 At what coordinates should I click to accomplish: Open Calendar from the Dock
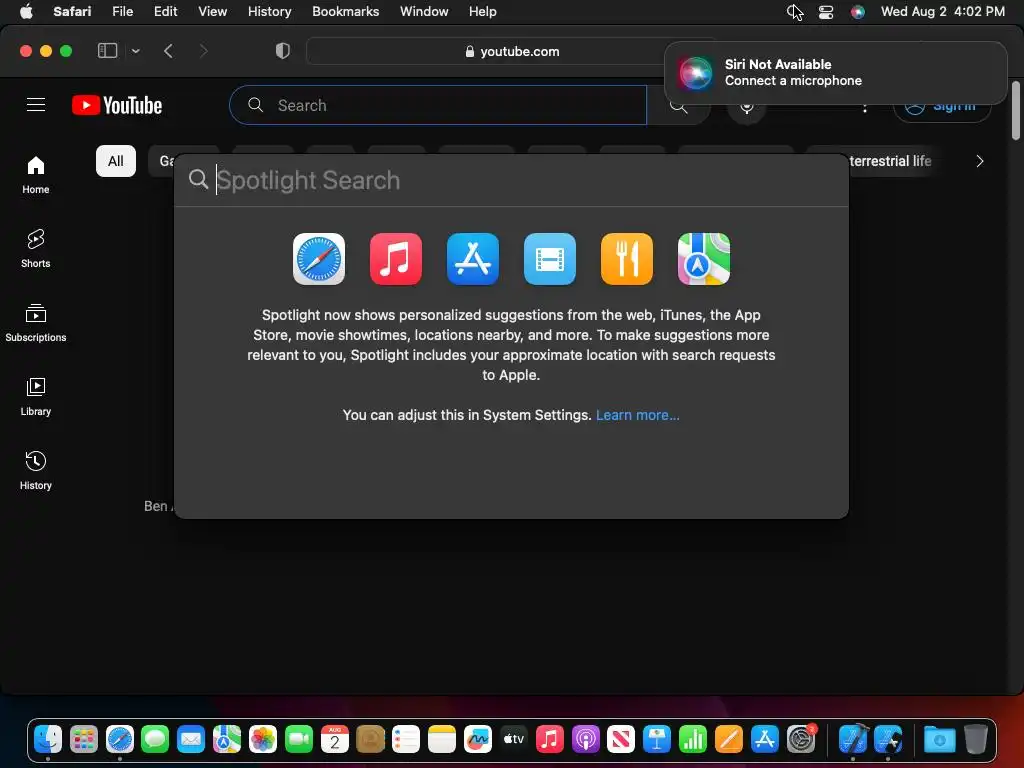334,739
